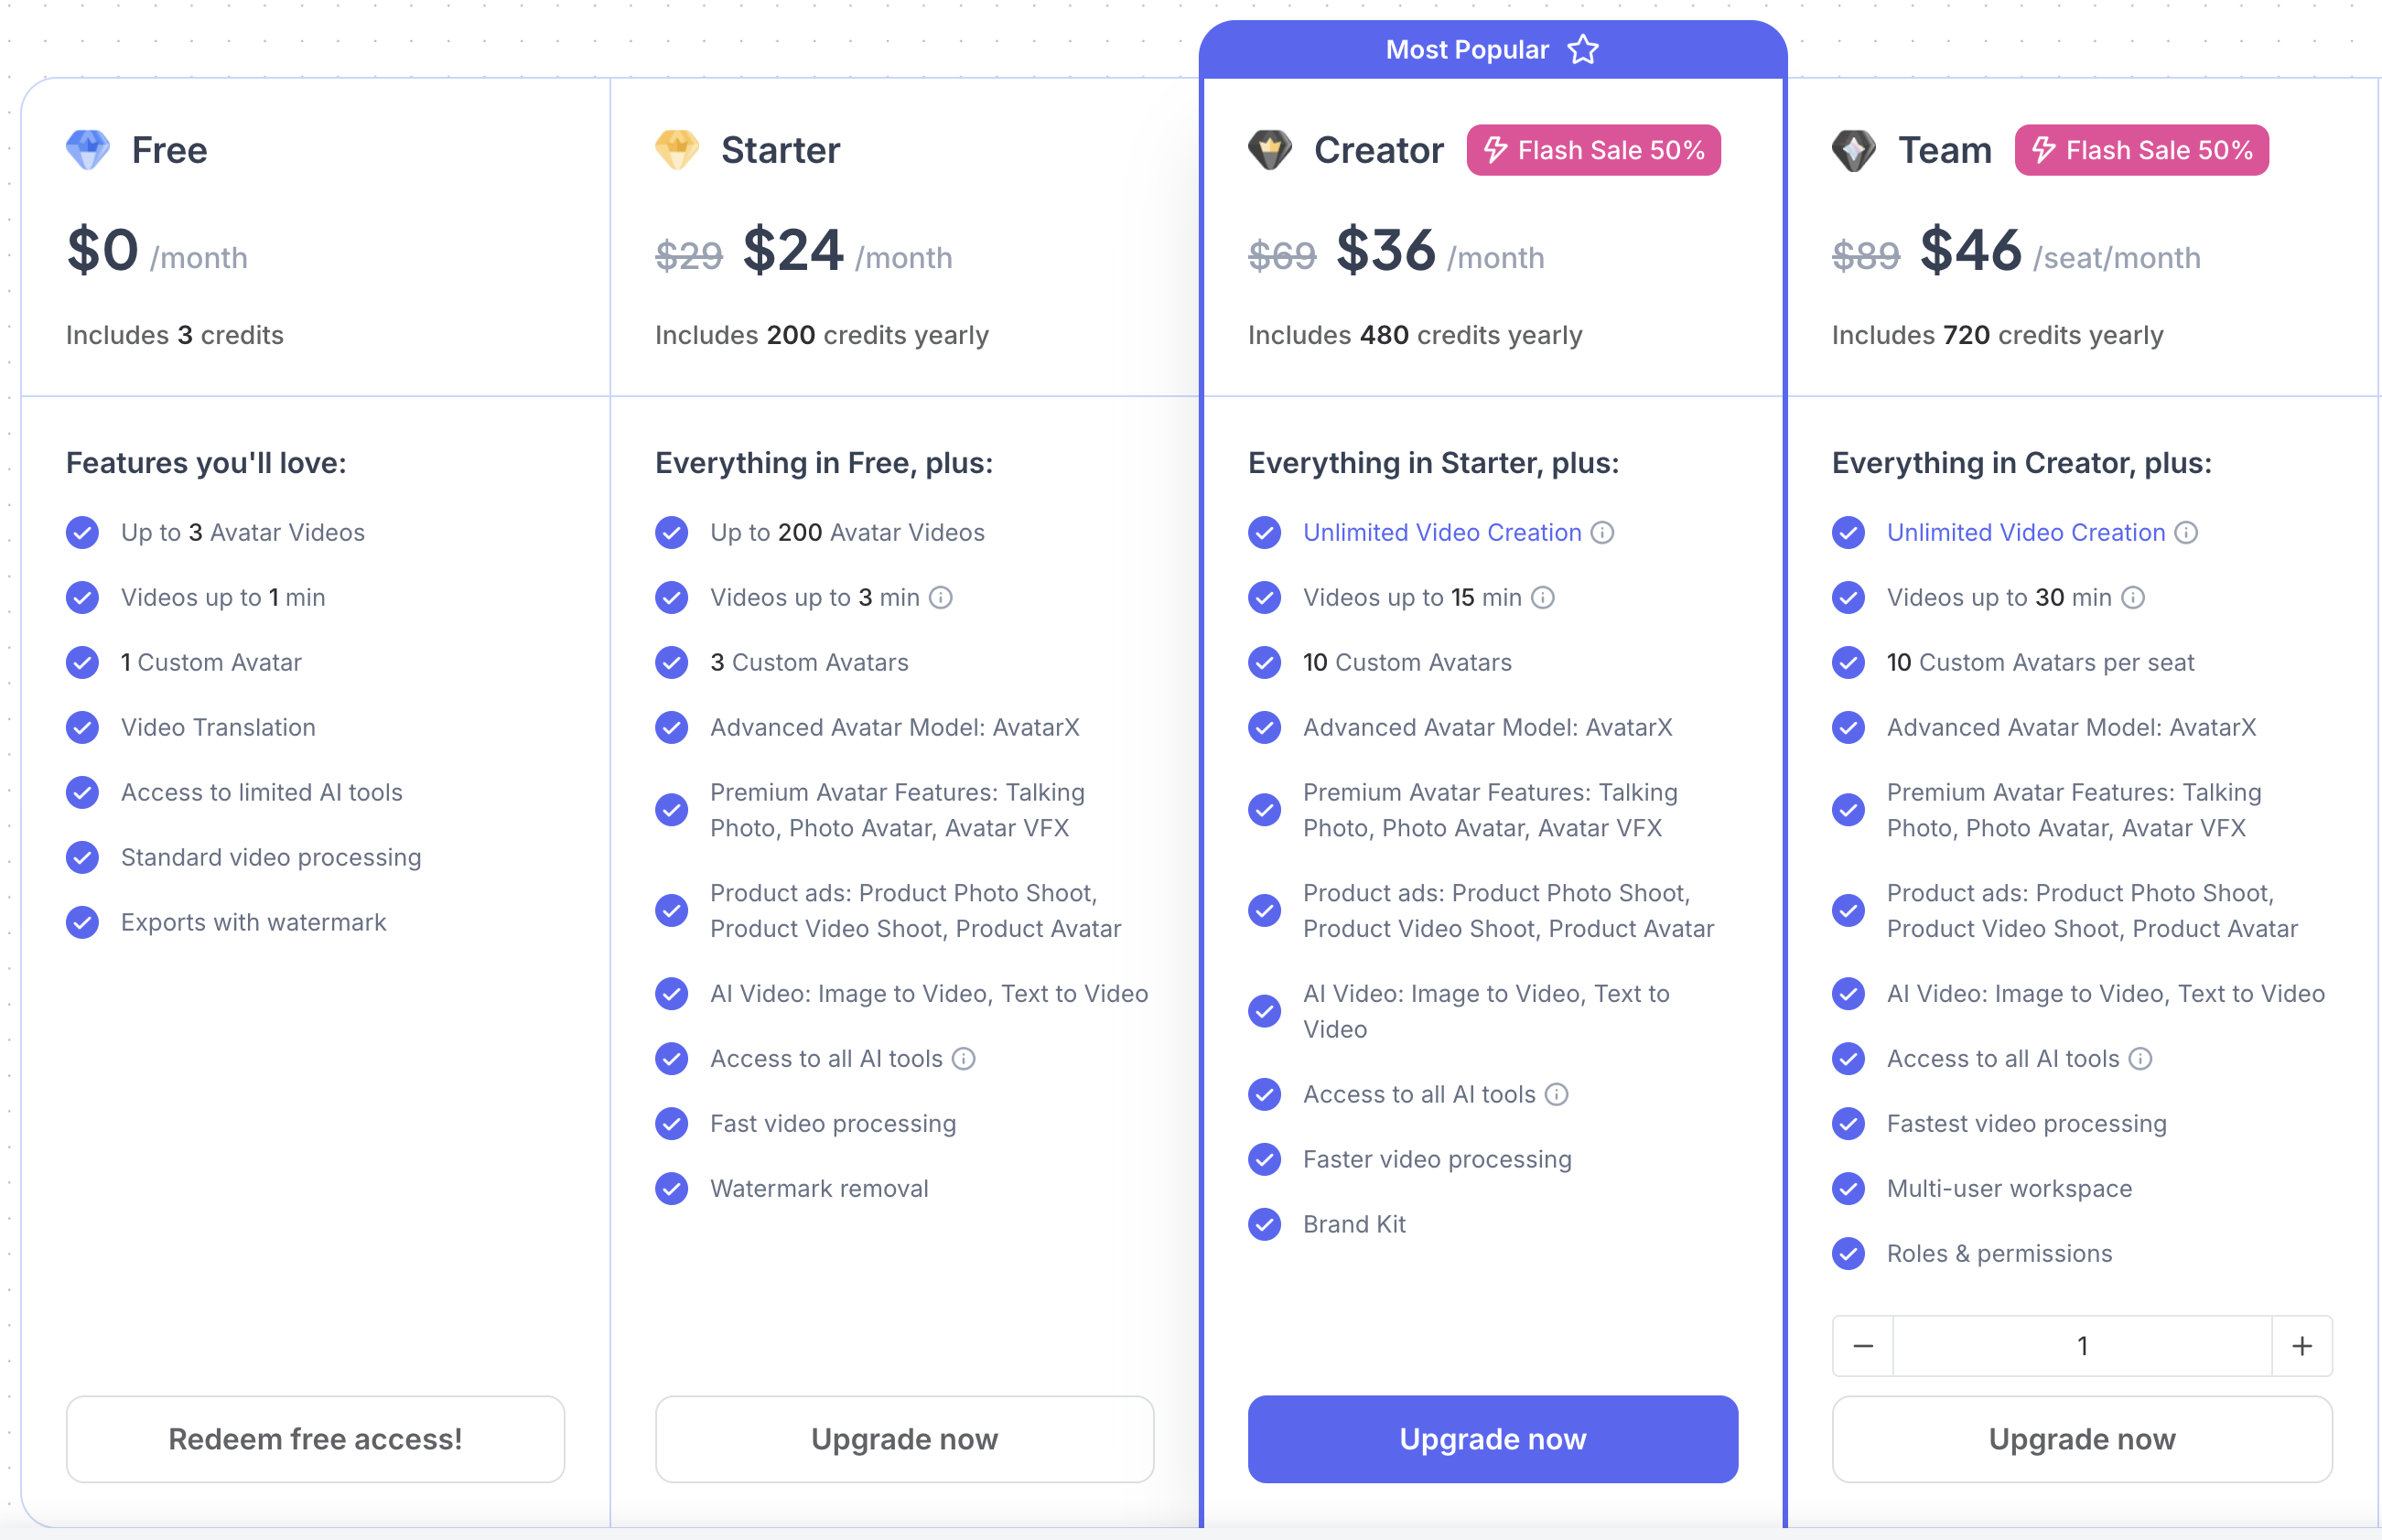Click info icon next to Team's Unlimited Video Creation
Screen dimensions: 2382x1540
pos(2186,533)
